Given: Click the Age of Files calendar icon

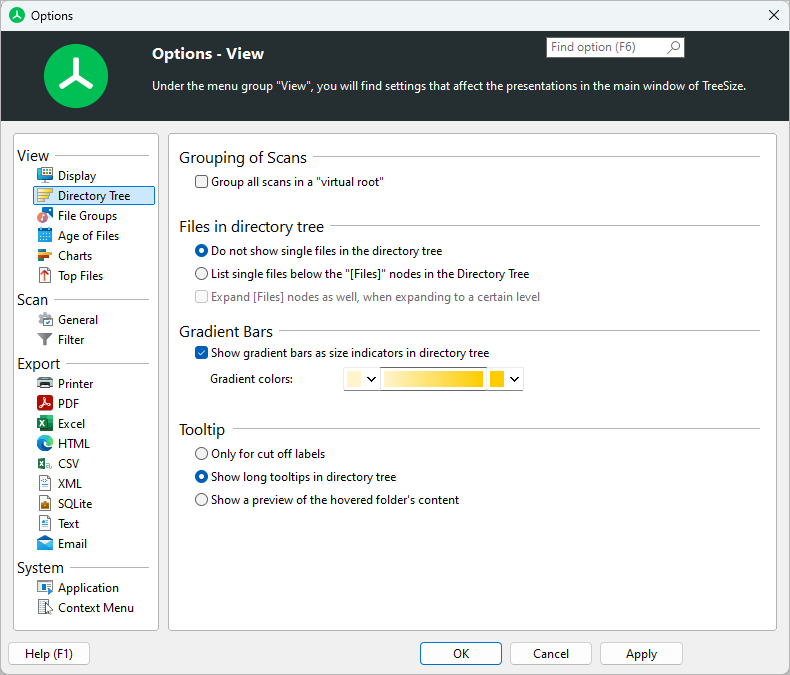Looking at the screenshot, I should tap(45, 235).
